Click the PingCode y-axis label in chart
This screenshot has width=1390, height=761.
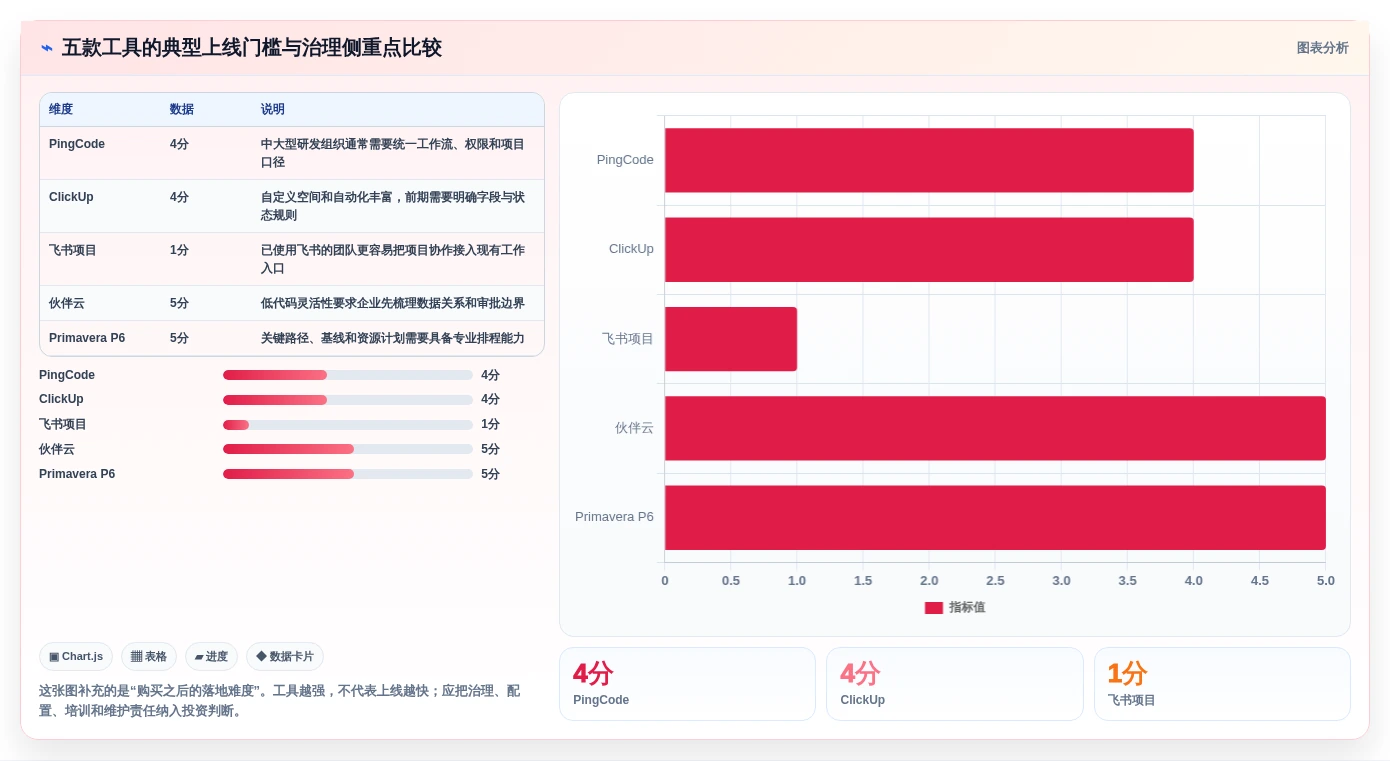(x=625, y=160)
